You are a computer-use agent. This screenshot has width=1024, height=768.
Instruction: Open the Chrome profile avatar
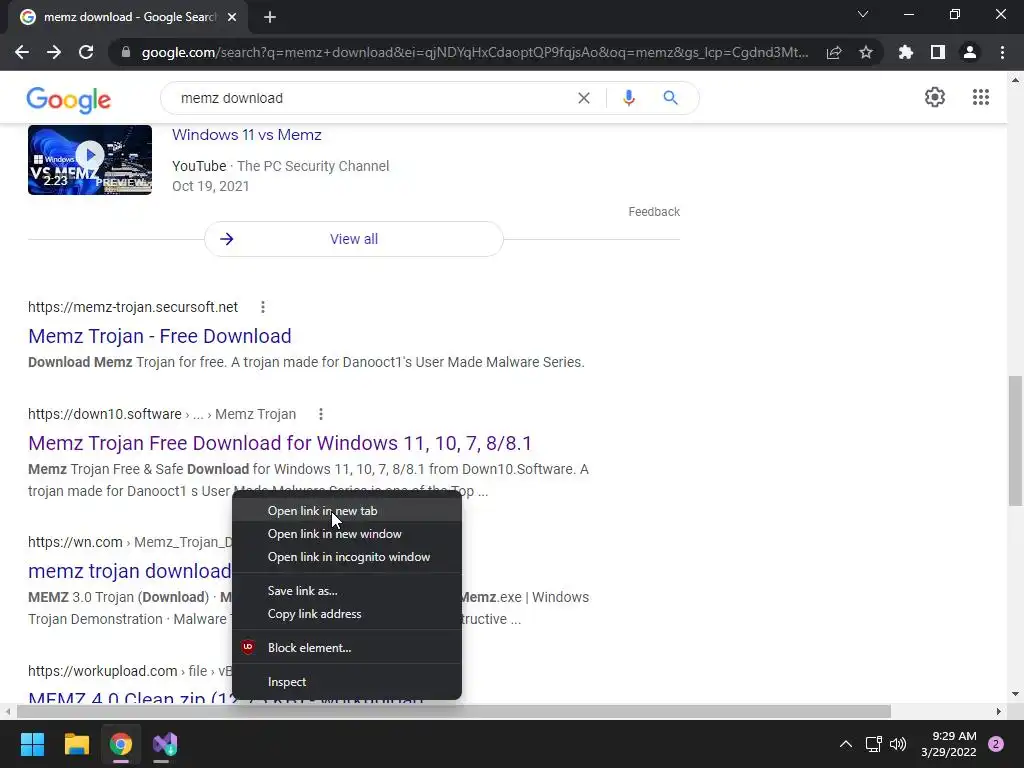[x=970, y=52]
